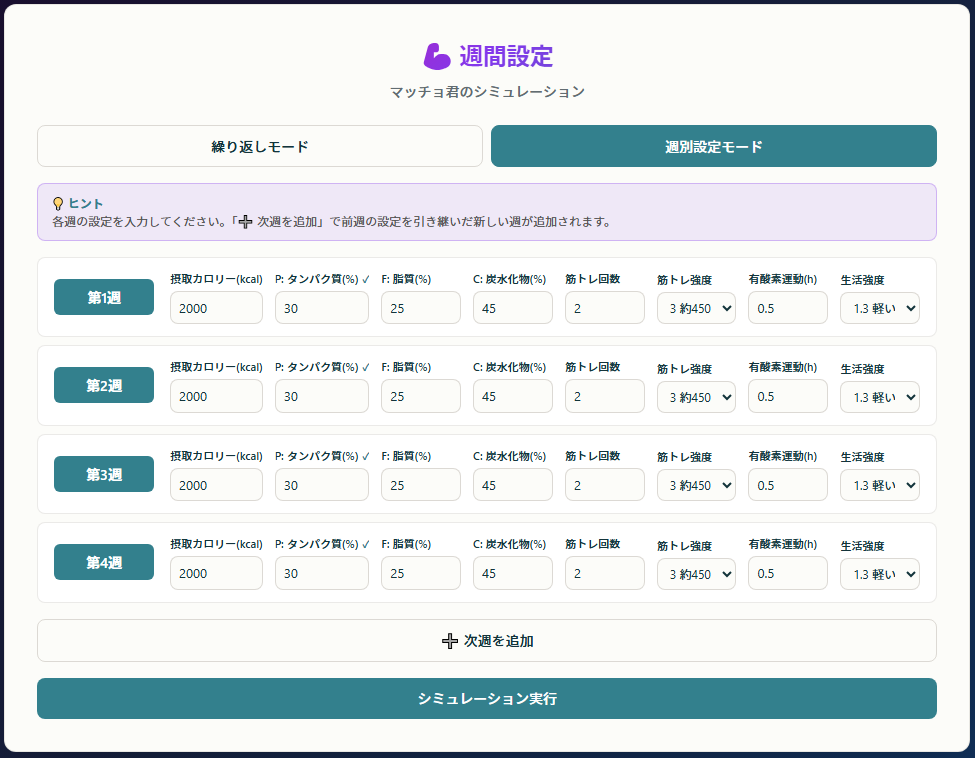Open 生活強度 dropdown for week 3
Image resolution: width=975 pixels, height=758 pixels.
[x=880, y=485]
